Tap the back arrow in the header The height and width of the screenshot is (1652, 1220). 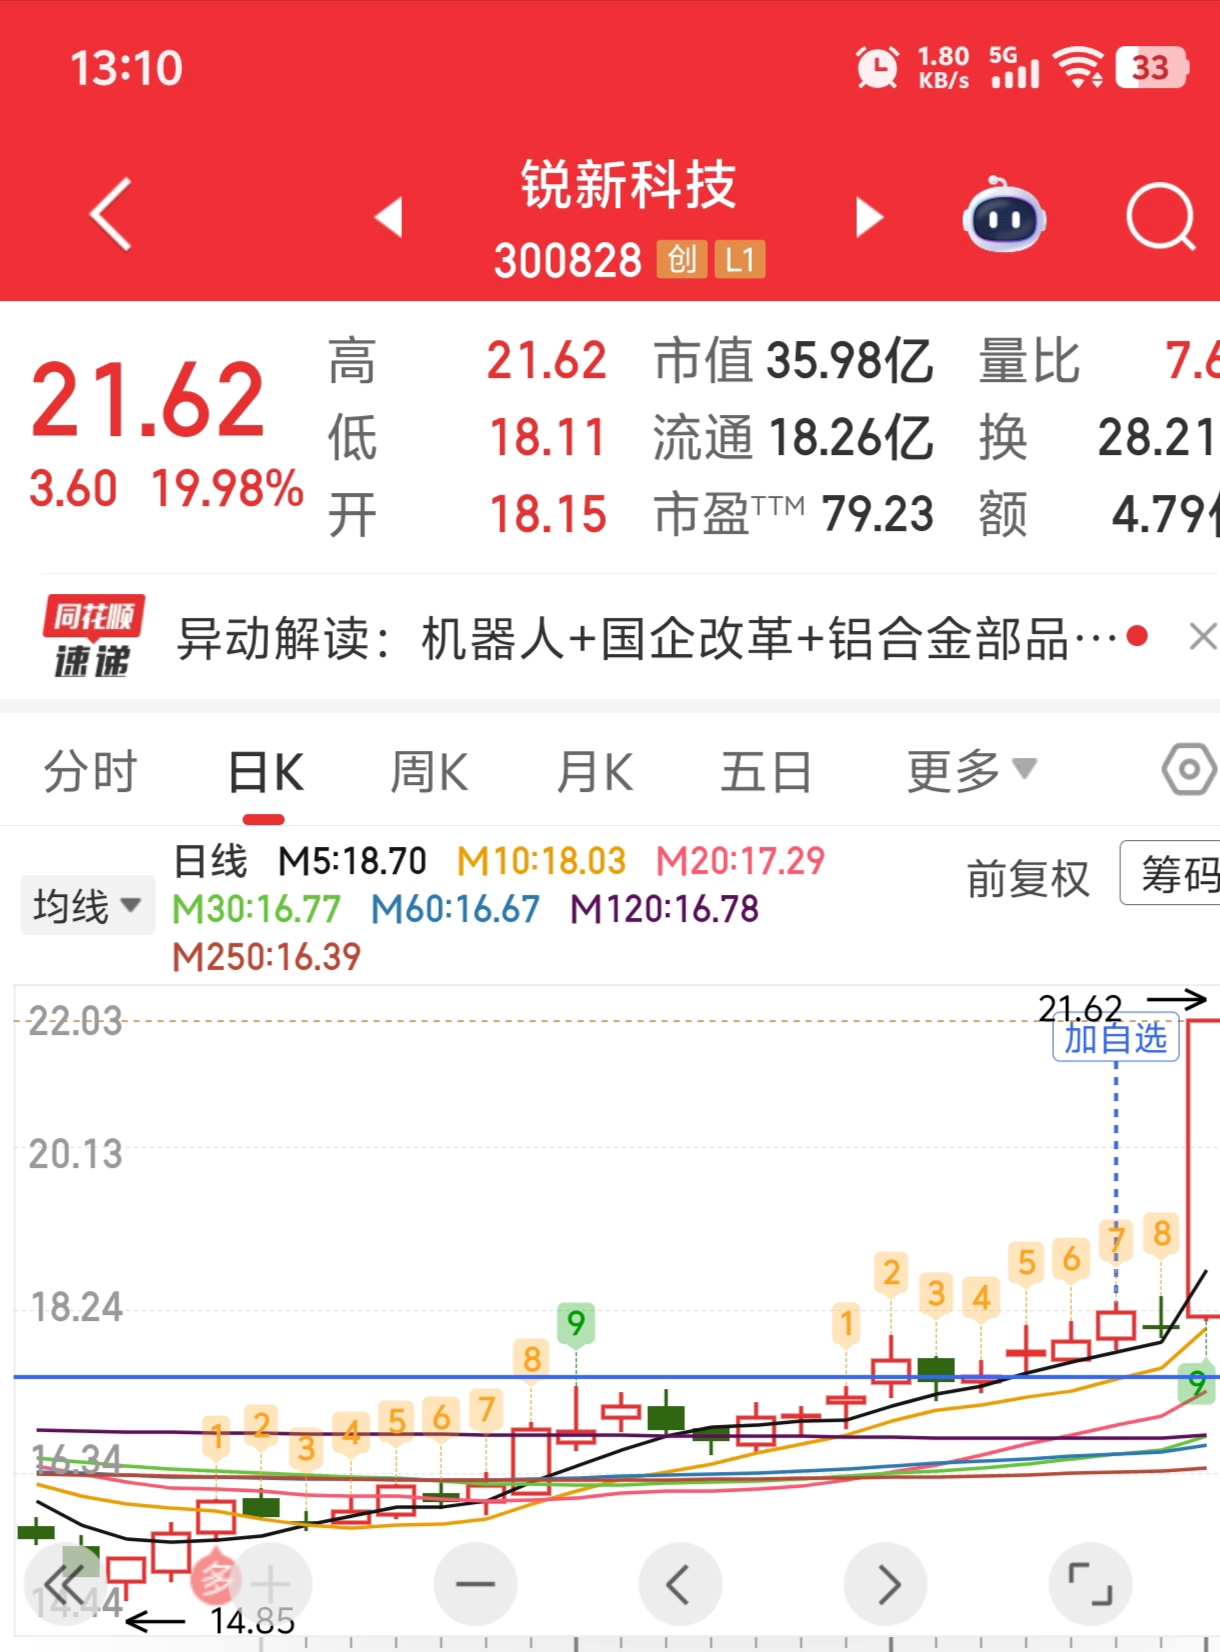coord(111,214)
